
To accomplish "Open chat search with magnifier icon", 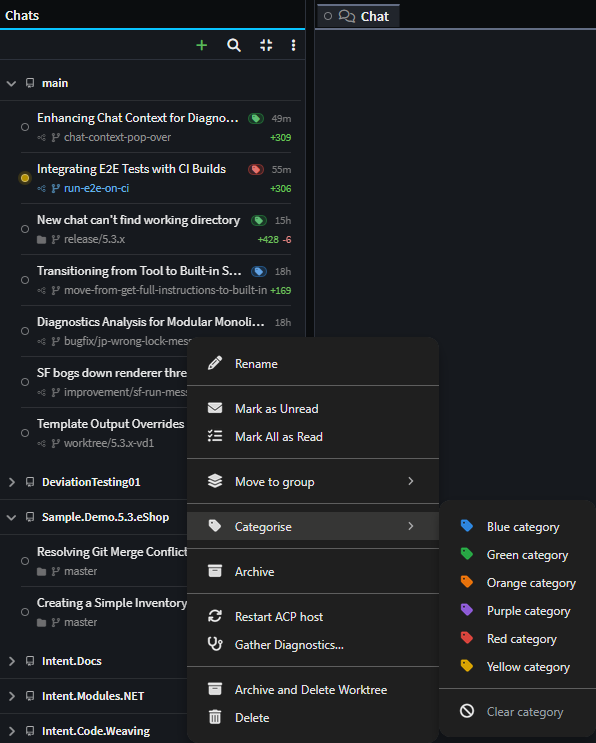I will point(234,45).
